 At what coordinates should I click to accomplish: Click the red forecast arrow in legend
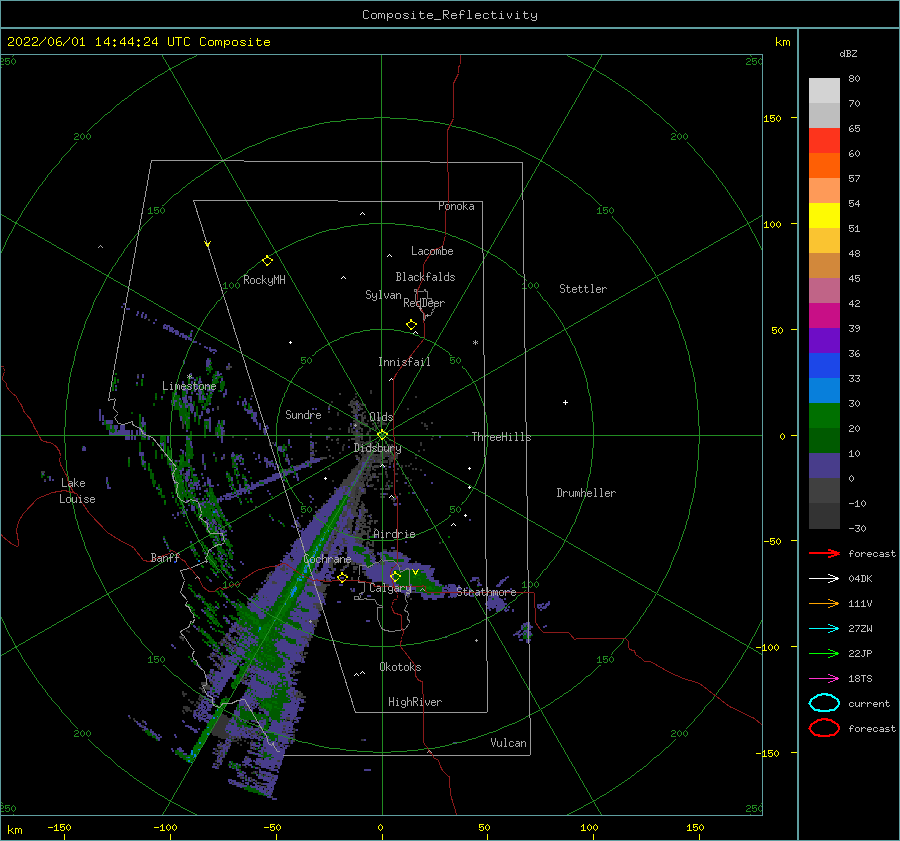point(824,553)
